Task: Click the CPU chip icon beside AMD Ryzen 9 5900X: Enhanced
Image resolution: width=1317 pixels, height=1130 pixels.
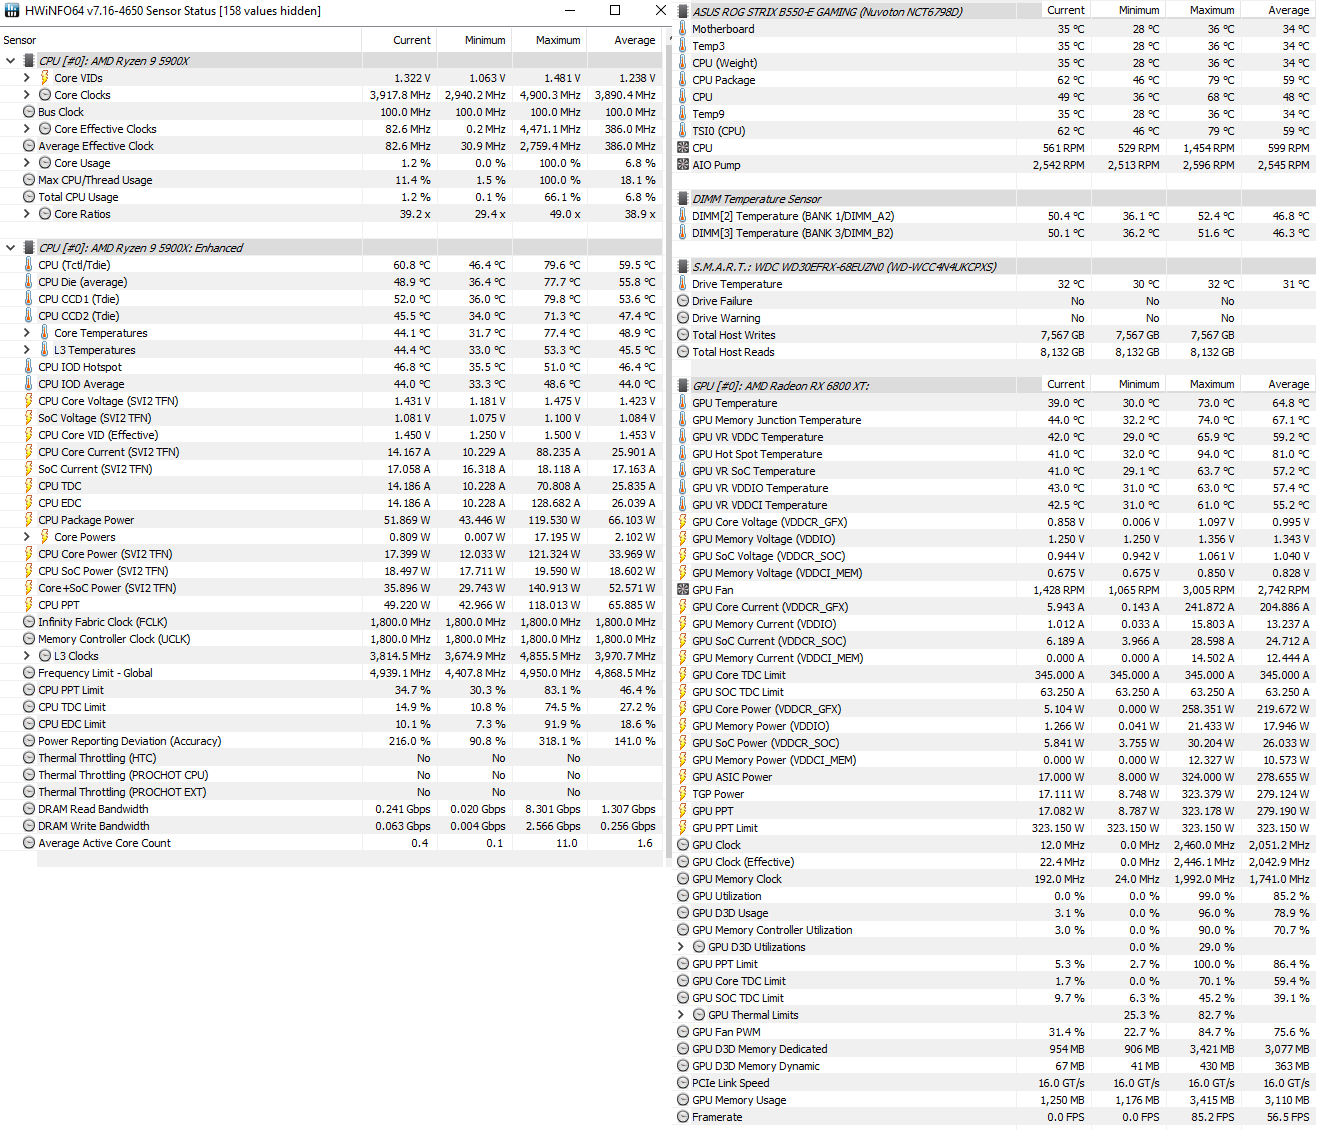Action: point(28,248)
